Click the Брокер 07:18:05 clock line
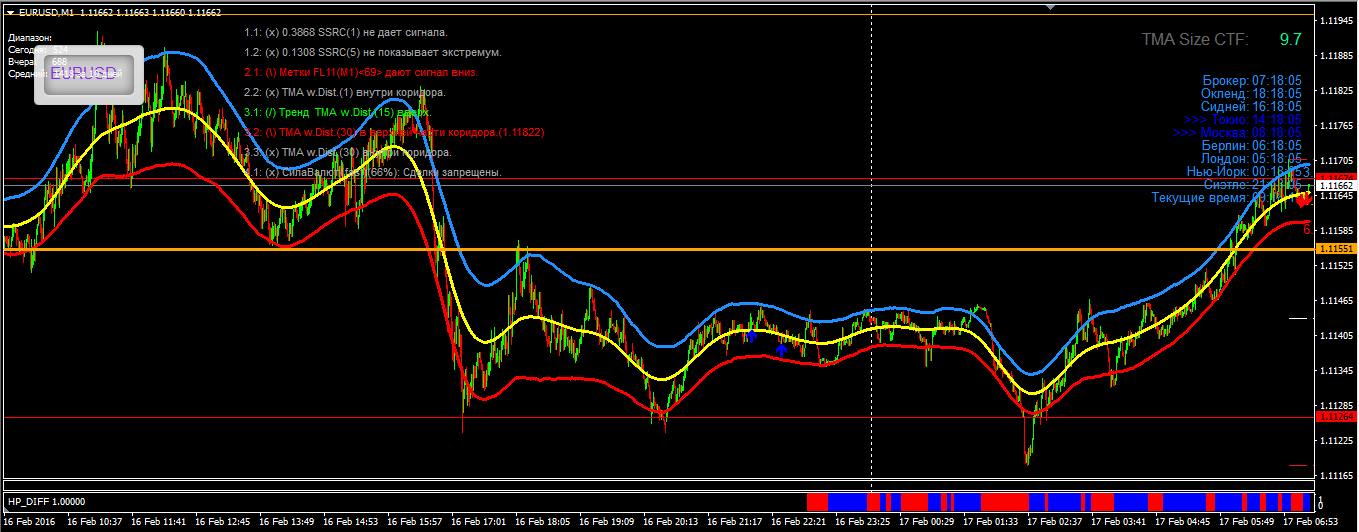The width and height of the screenshot is (1359, 532). 1252,80
